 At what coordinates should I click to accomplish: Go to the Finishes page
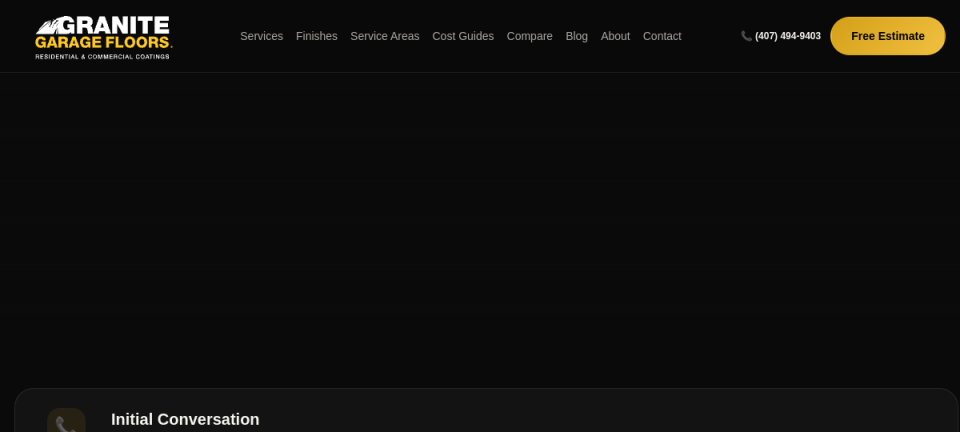[x=317, y=36]
